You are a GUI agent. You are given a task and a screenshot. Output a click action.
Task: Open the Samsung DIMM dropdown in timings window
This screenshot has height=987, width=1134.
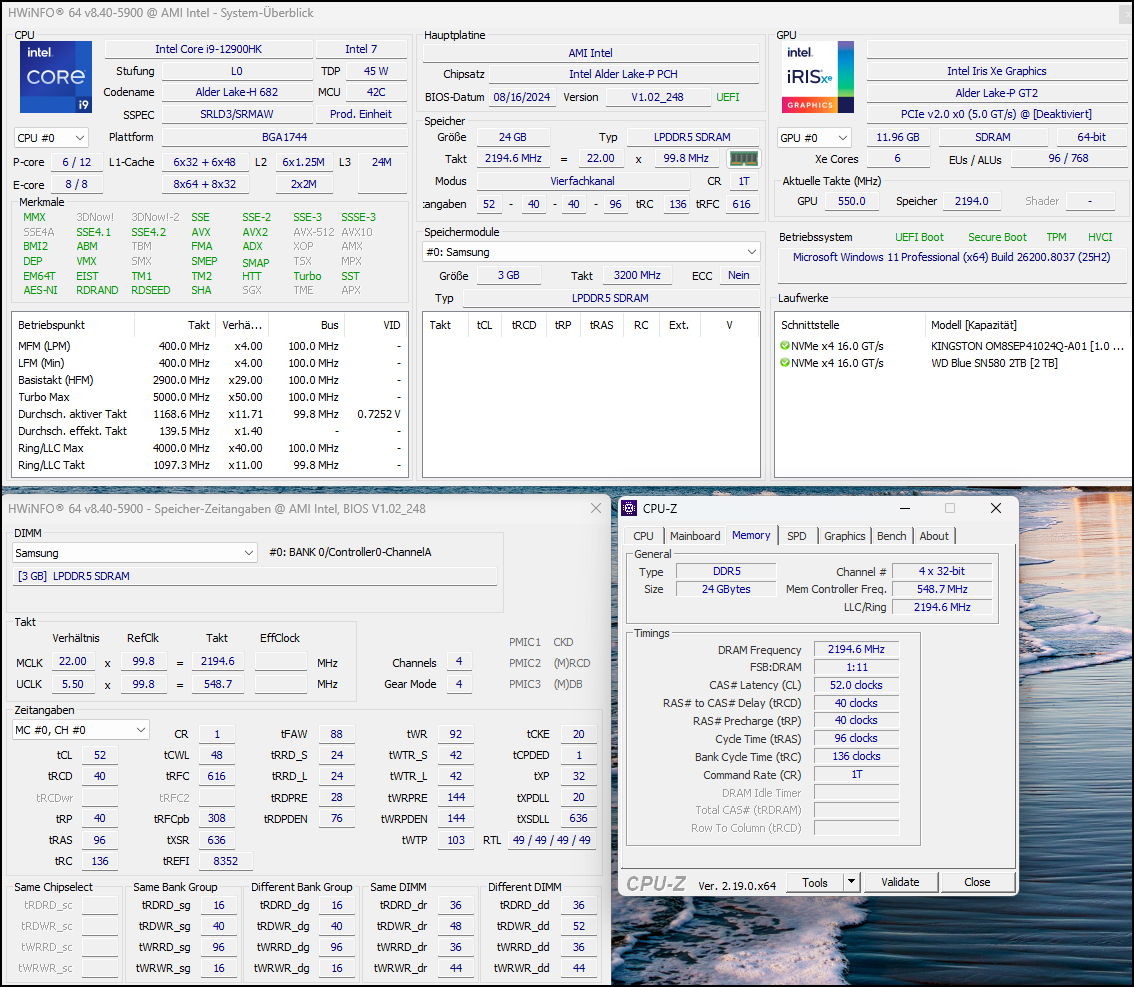(x=135, y=552)
